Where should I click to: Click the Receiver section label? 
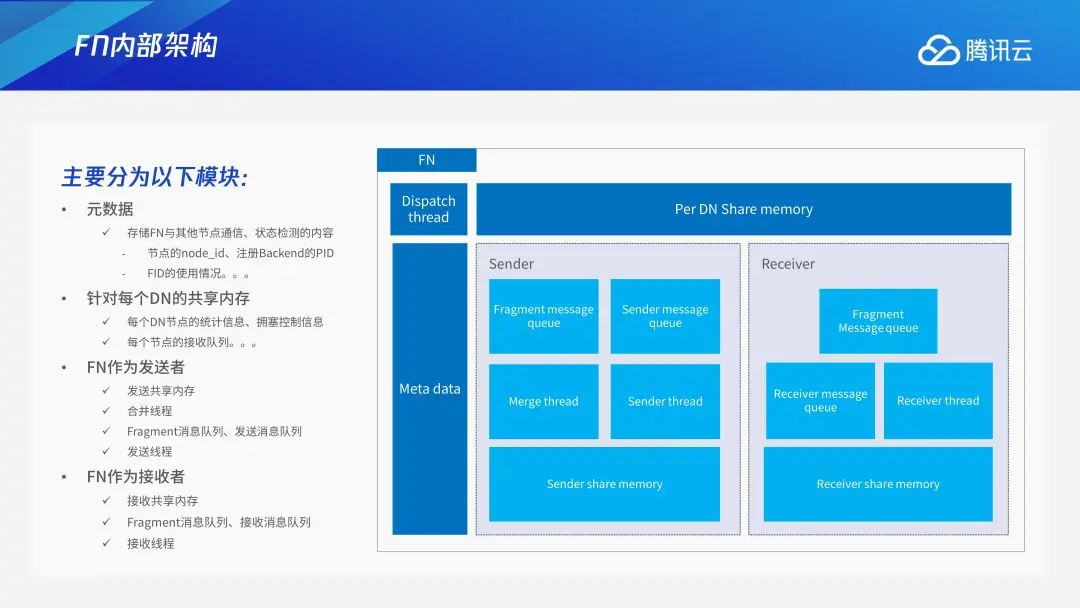[x=788, y=264]
